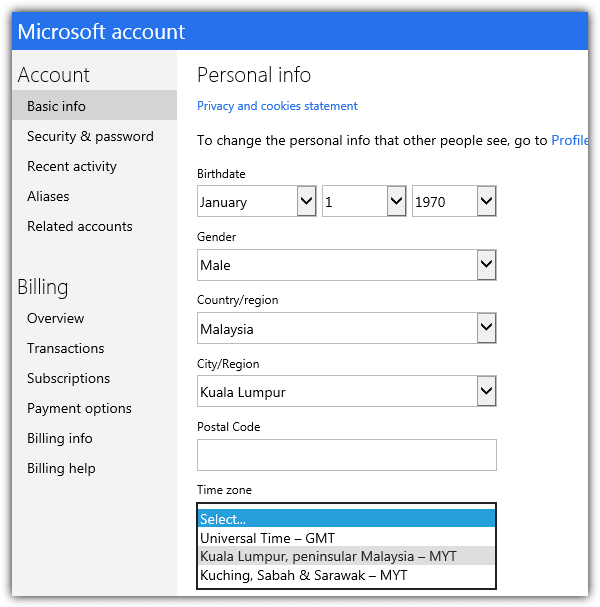This screenshot has width=600, height=607.
Task: Go to Payment options
Action: point(79,408)
